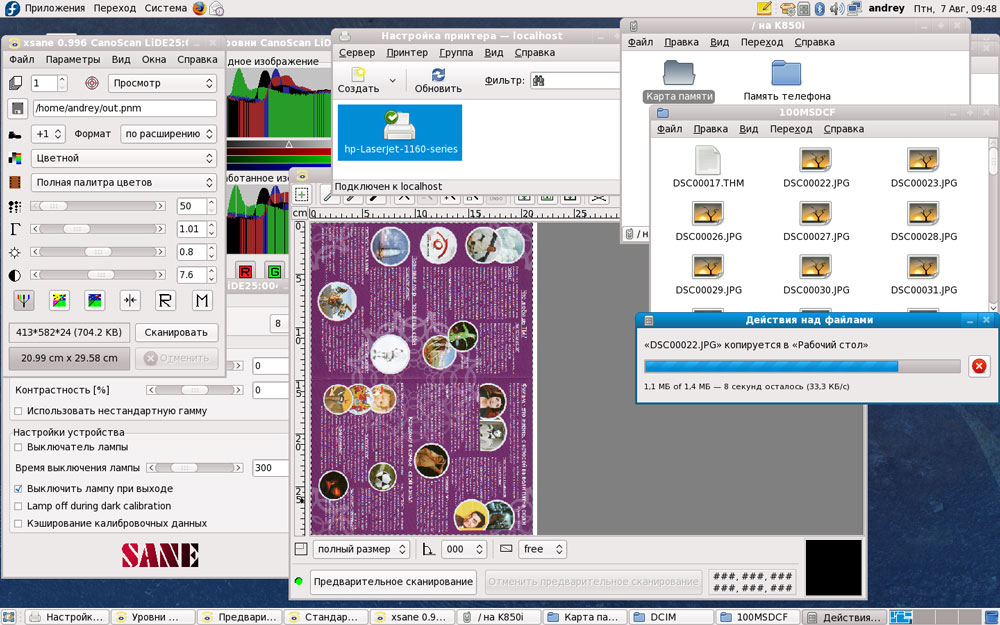Open the по расширению format dropdown
This screenshot has width=1000, height=625.
[x=168, y=134]
